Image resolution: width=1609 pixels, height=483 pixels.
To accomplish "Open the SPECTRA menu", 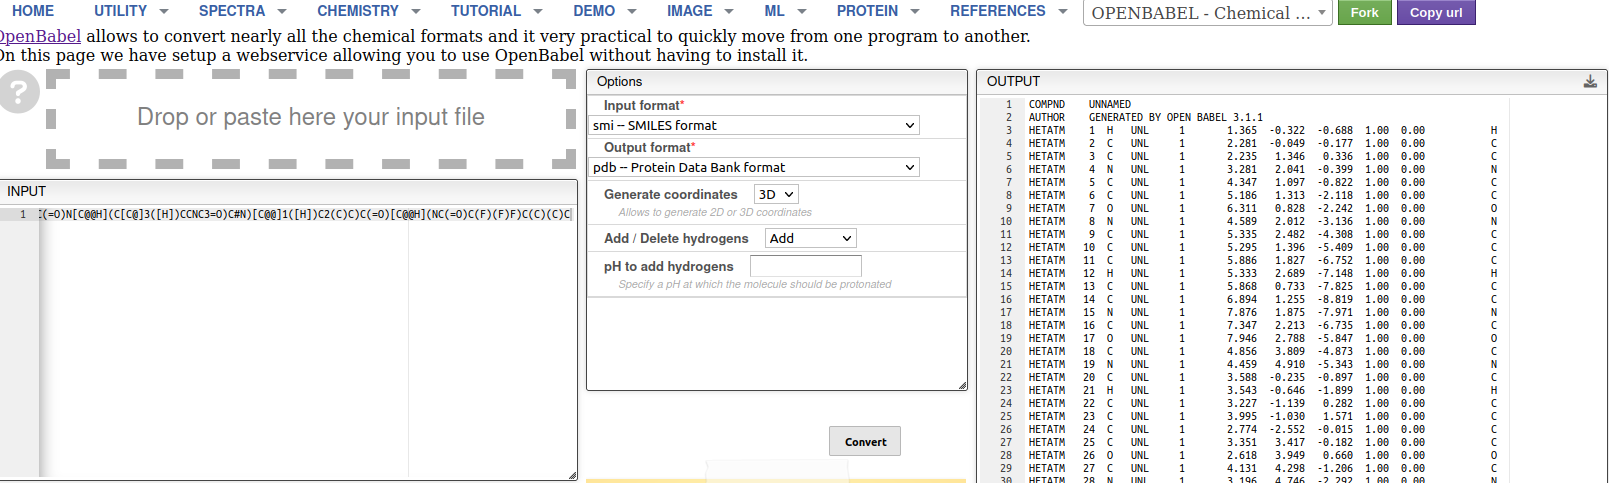I will point(242,11).
